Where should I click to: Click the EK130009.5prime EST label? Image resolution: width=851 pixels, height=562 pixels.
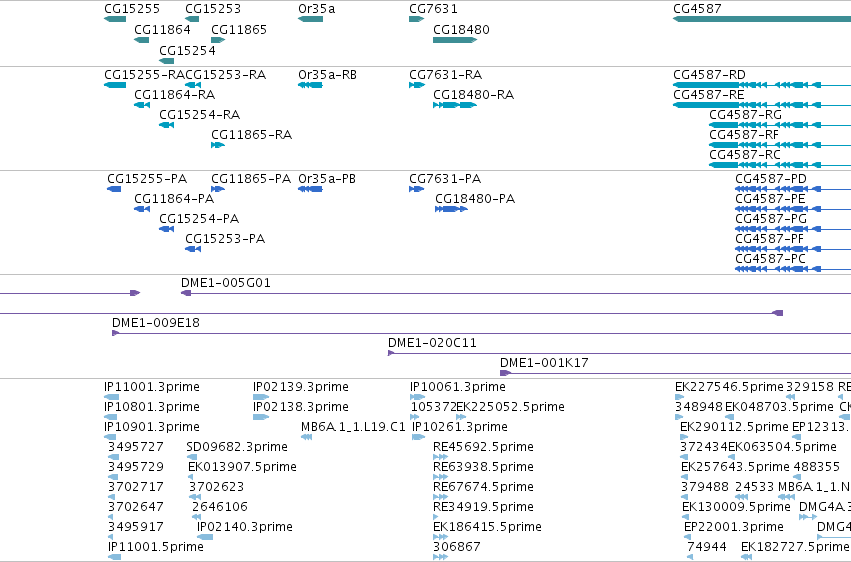pyautogui.click(x=736, y=507)
